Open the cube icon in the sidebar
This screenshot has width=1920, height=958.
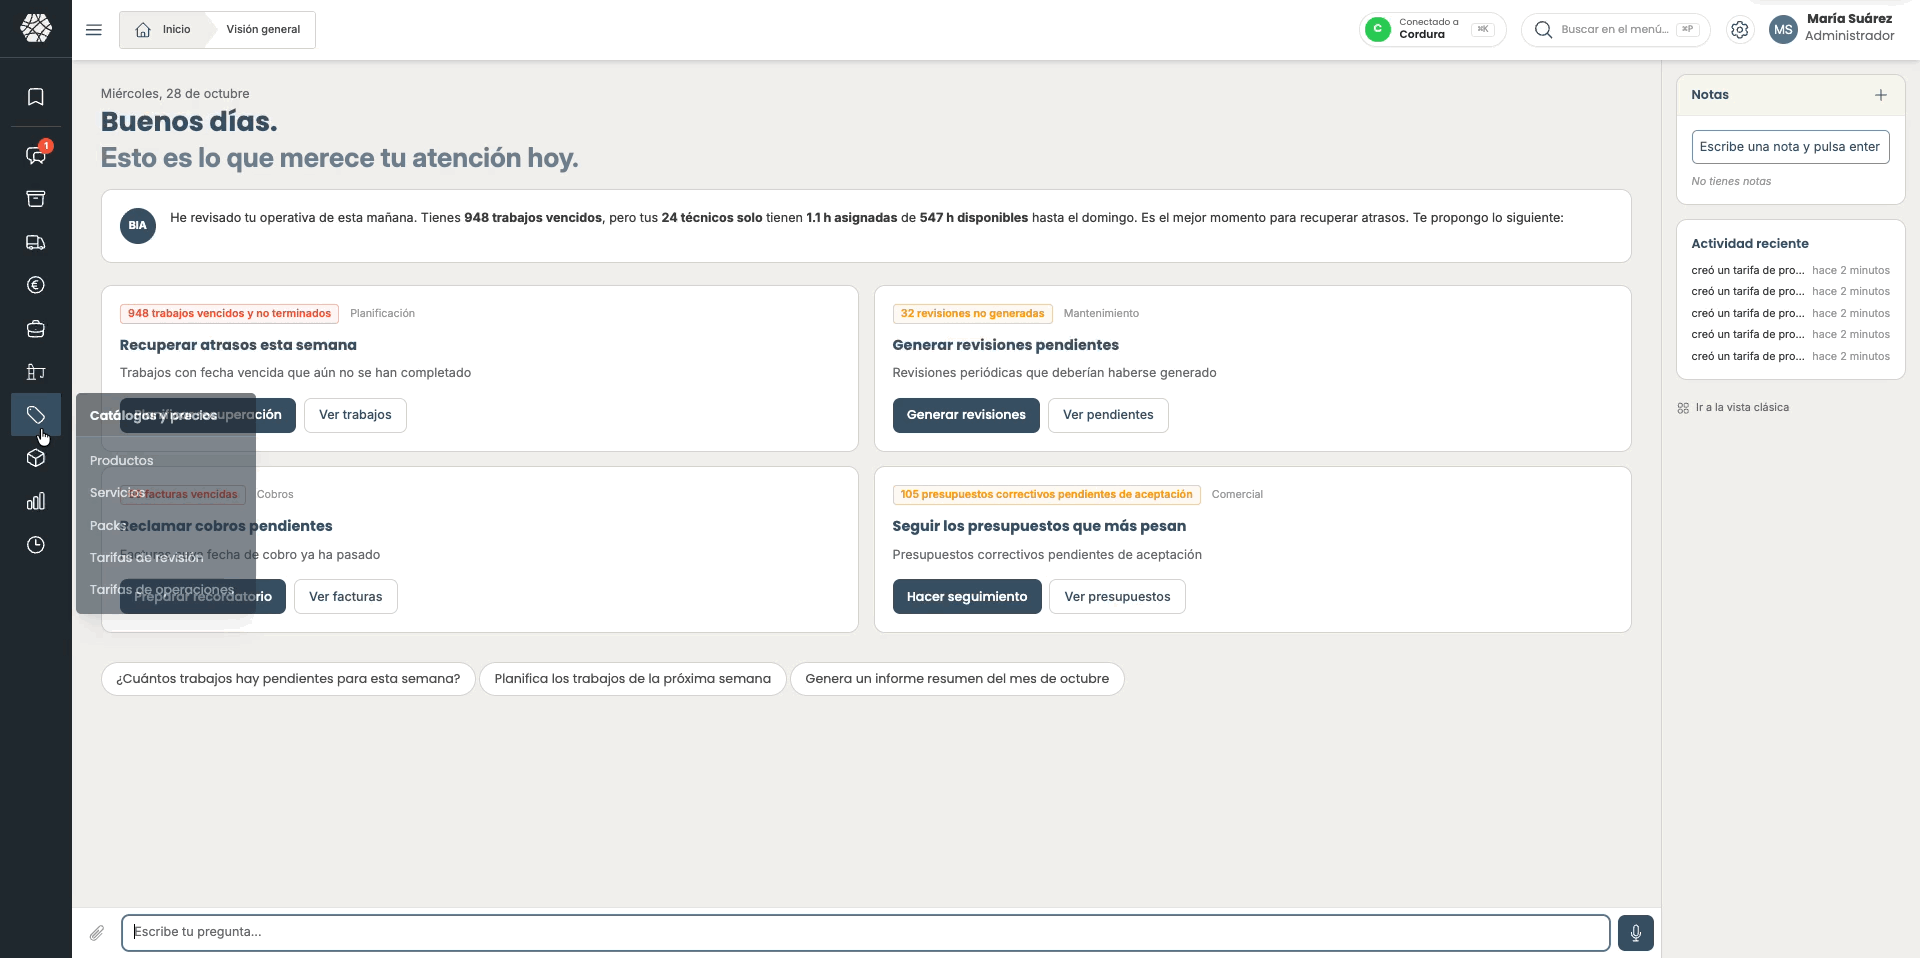click(36, 458)
